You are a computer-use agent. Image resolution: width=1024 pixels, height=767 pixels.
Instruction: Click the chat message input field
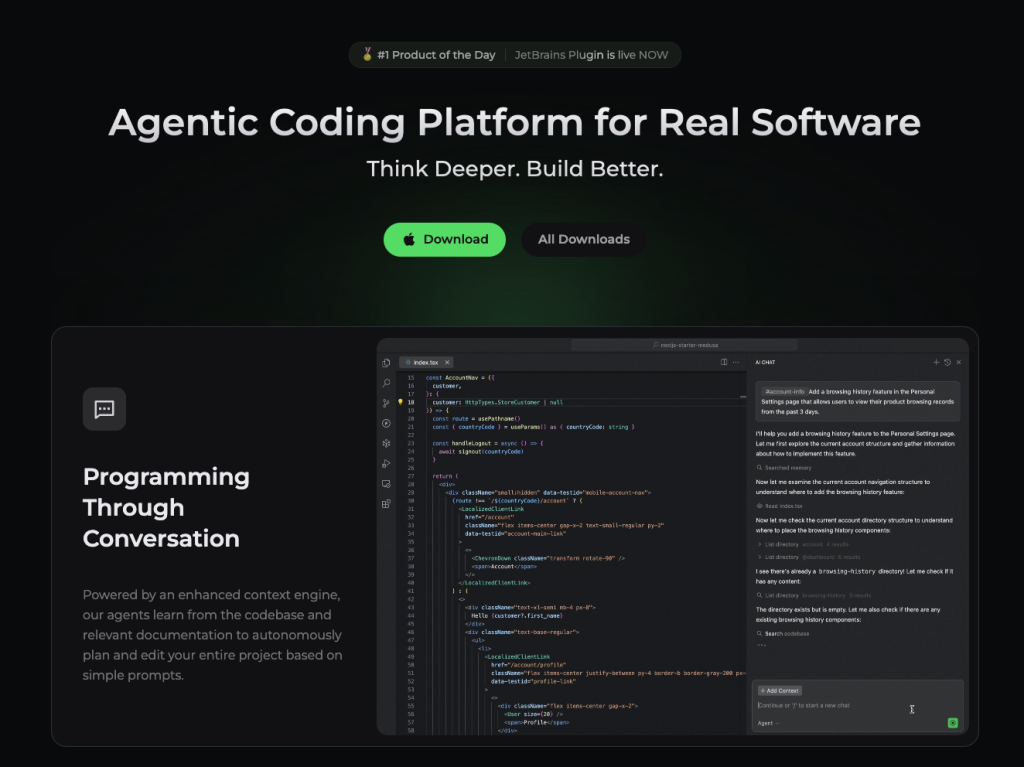[x=830, y=706]
